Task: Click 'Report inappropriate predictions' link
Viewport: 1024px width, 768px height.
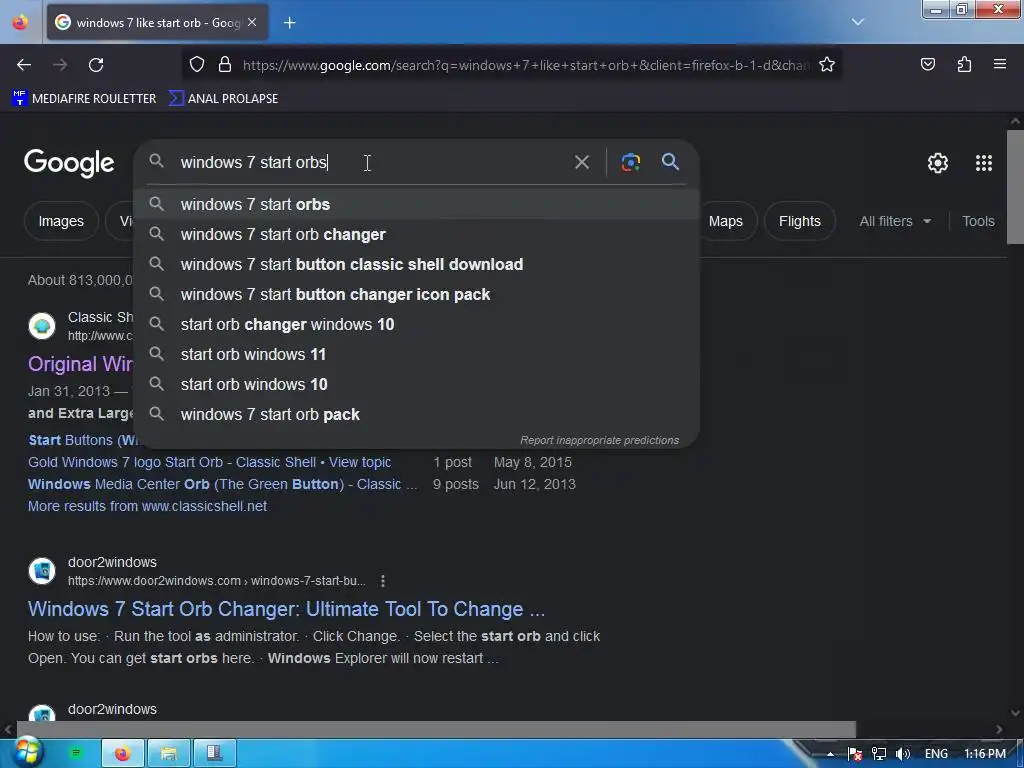Action: 599,440
